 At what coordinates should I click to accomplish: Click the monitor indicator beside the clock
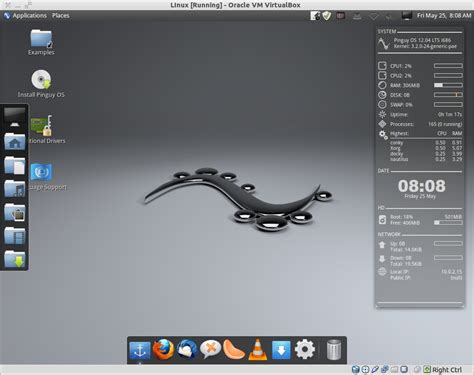pyautogui.click(x=407, y=16)
